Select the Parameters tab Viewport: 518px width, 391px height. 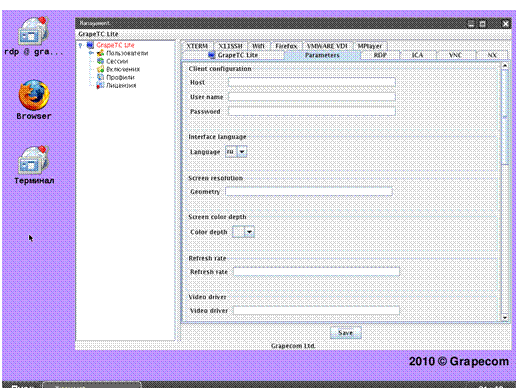coord(322,55)
